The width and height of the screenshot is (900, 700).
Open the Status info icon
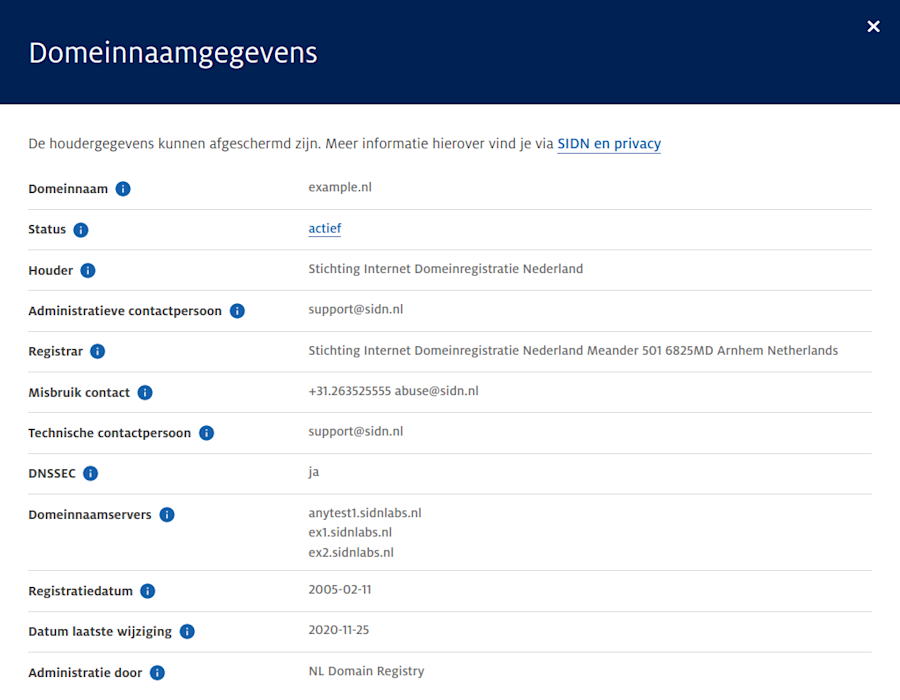[x=81, y=230]
